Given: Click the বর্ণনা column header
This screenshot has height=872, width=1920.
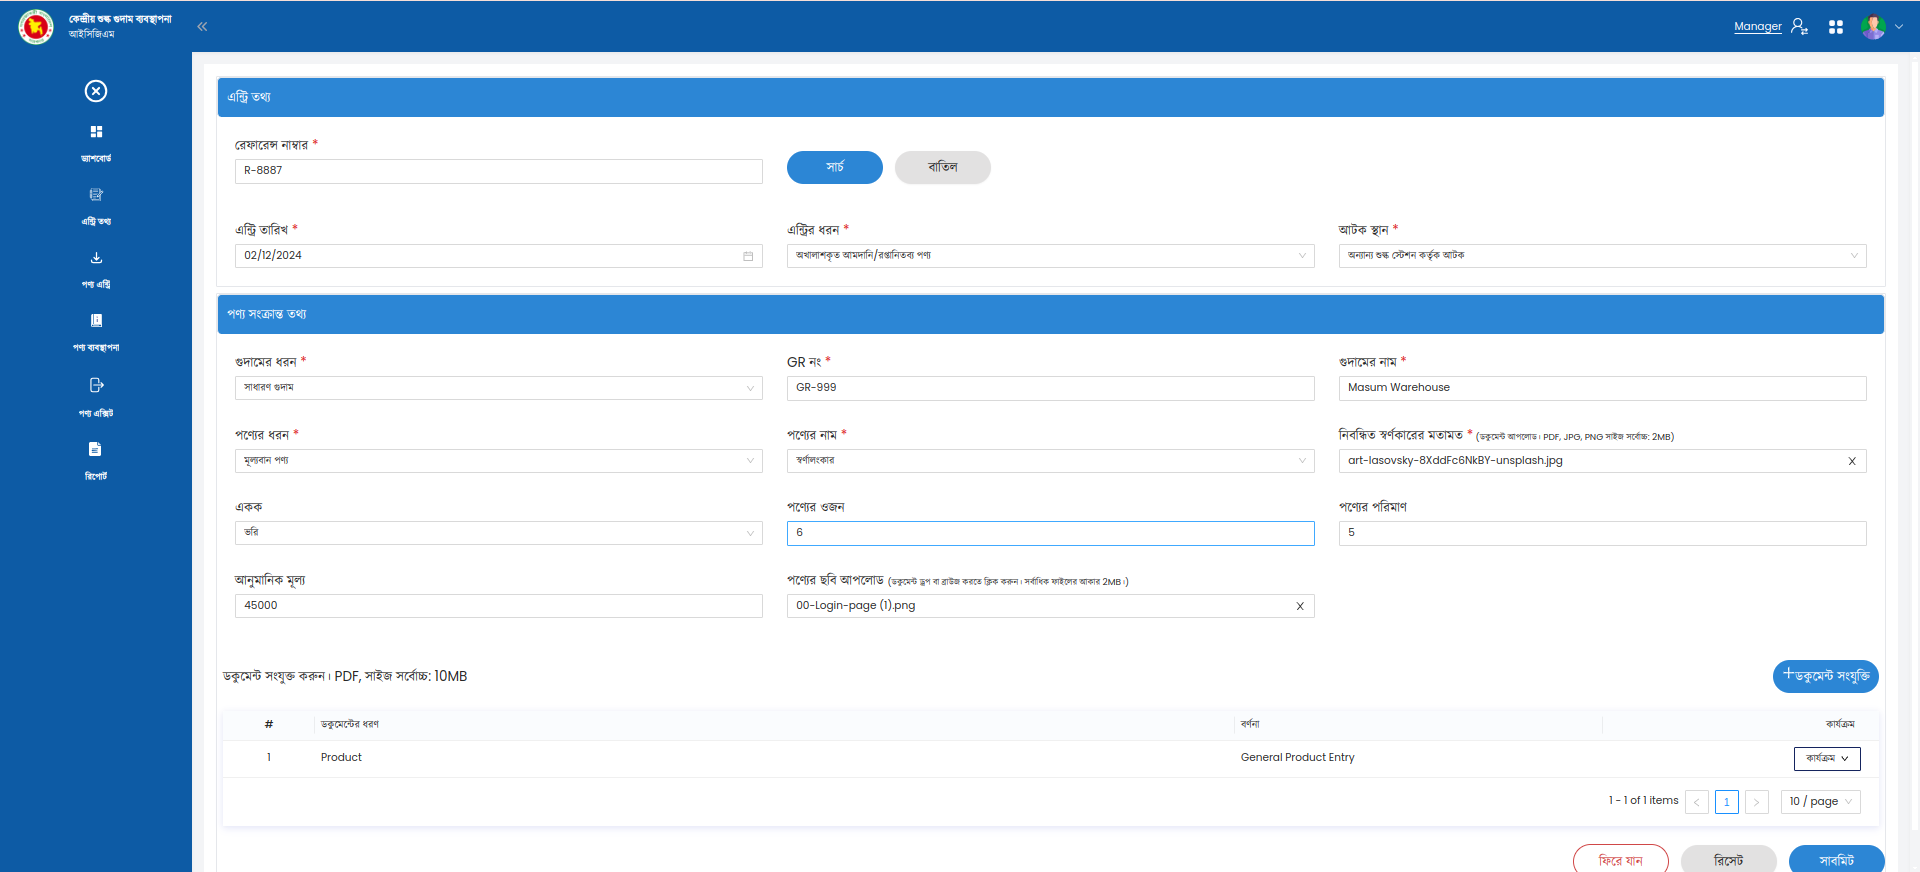Looking at the screenshot, I should pyautogui.click(x=1250, y=724).
